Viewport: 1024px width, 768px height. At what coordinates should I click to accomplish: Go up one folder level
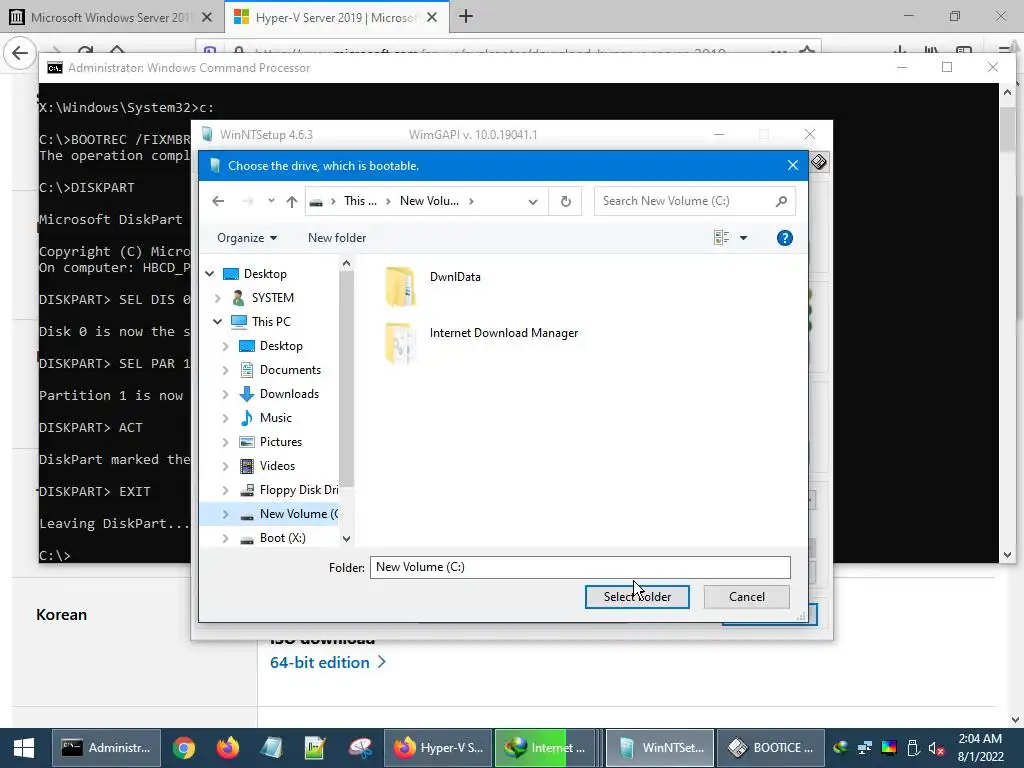pos(292,201)
